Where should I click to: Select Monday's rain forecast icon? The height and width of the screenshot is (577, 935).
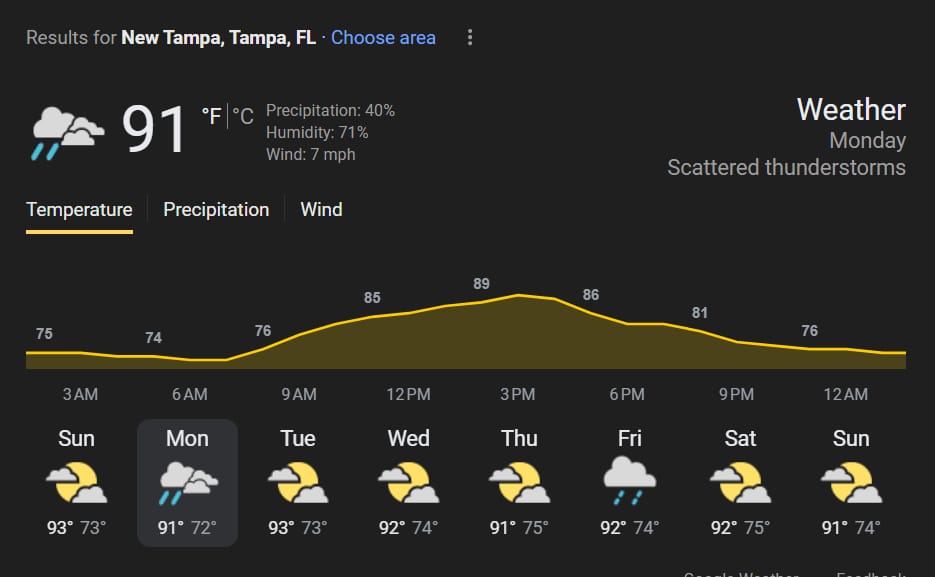187,482
